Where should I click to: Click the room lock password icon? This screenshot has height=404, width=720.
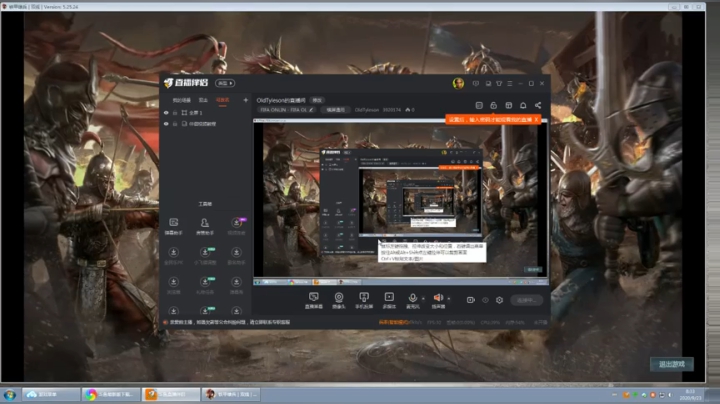coord(494,105)
